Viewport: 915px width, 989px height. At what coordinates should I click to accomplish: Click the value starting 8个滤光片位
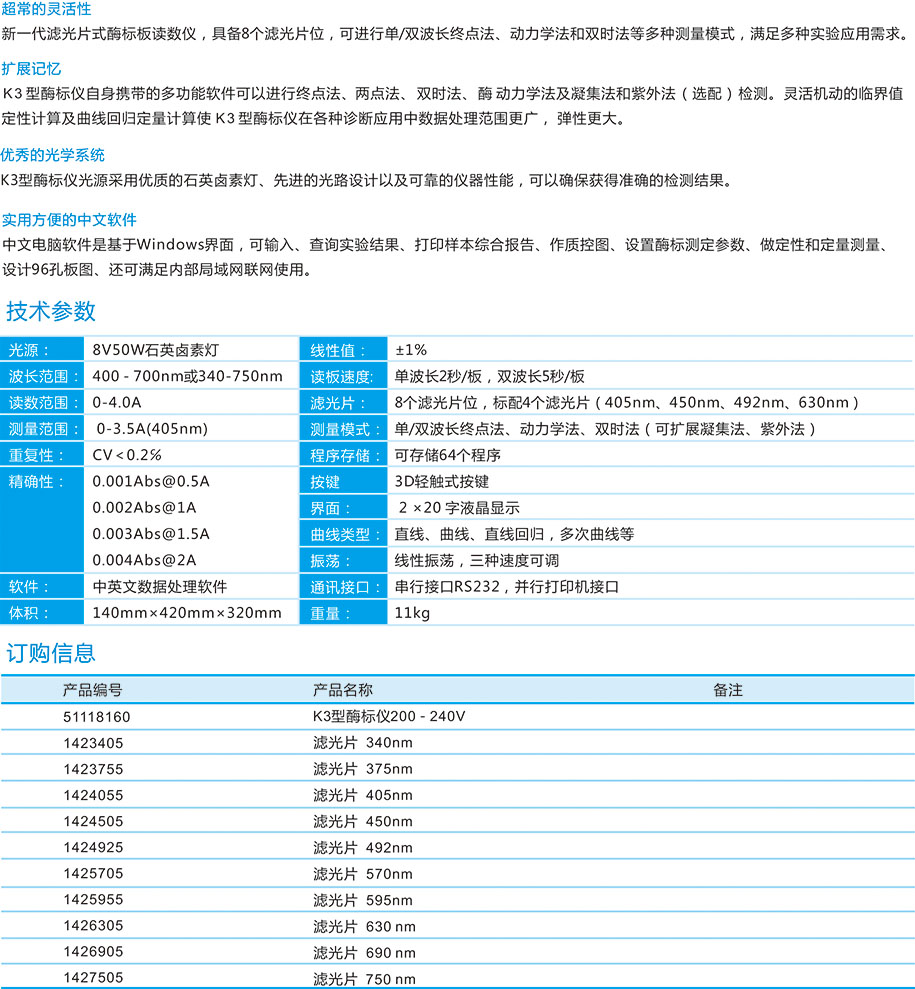[627, 402]
